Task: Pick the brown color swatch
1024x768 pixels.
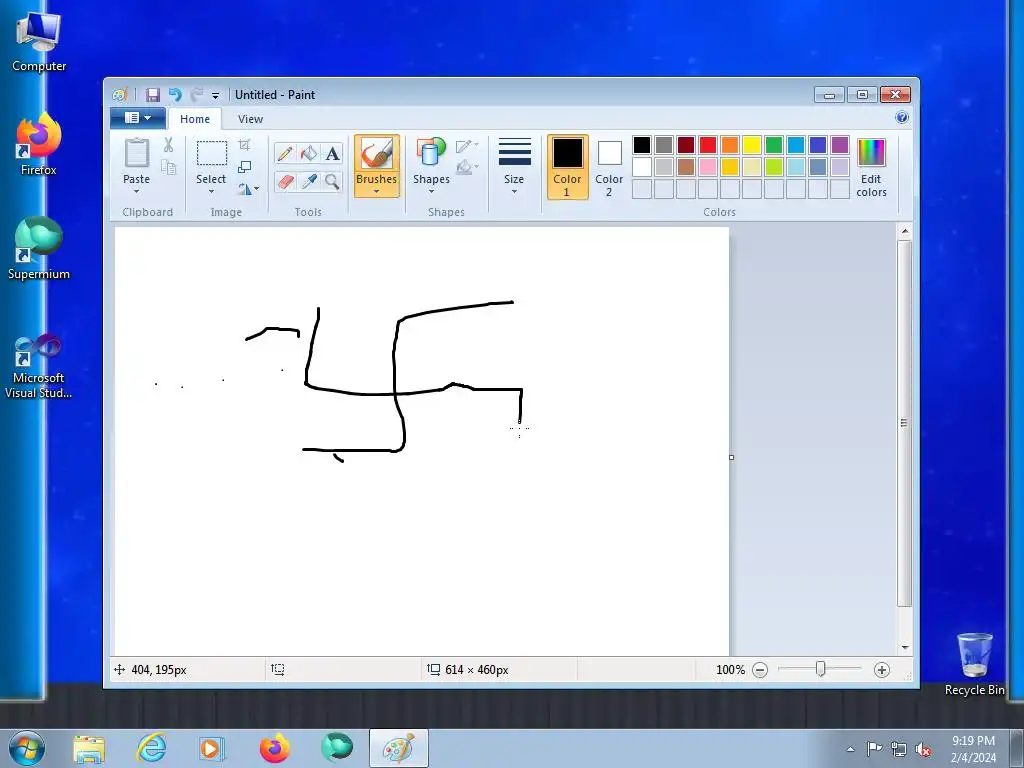Action: tap(686, 167)
